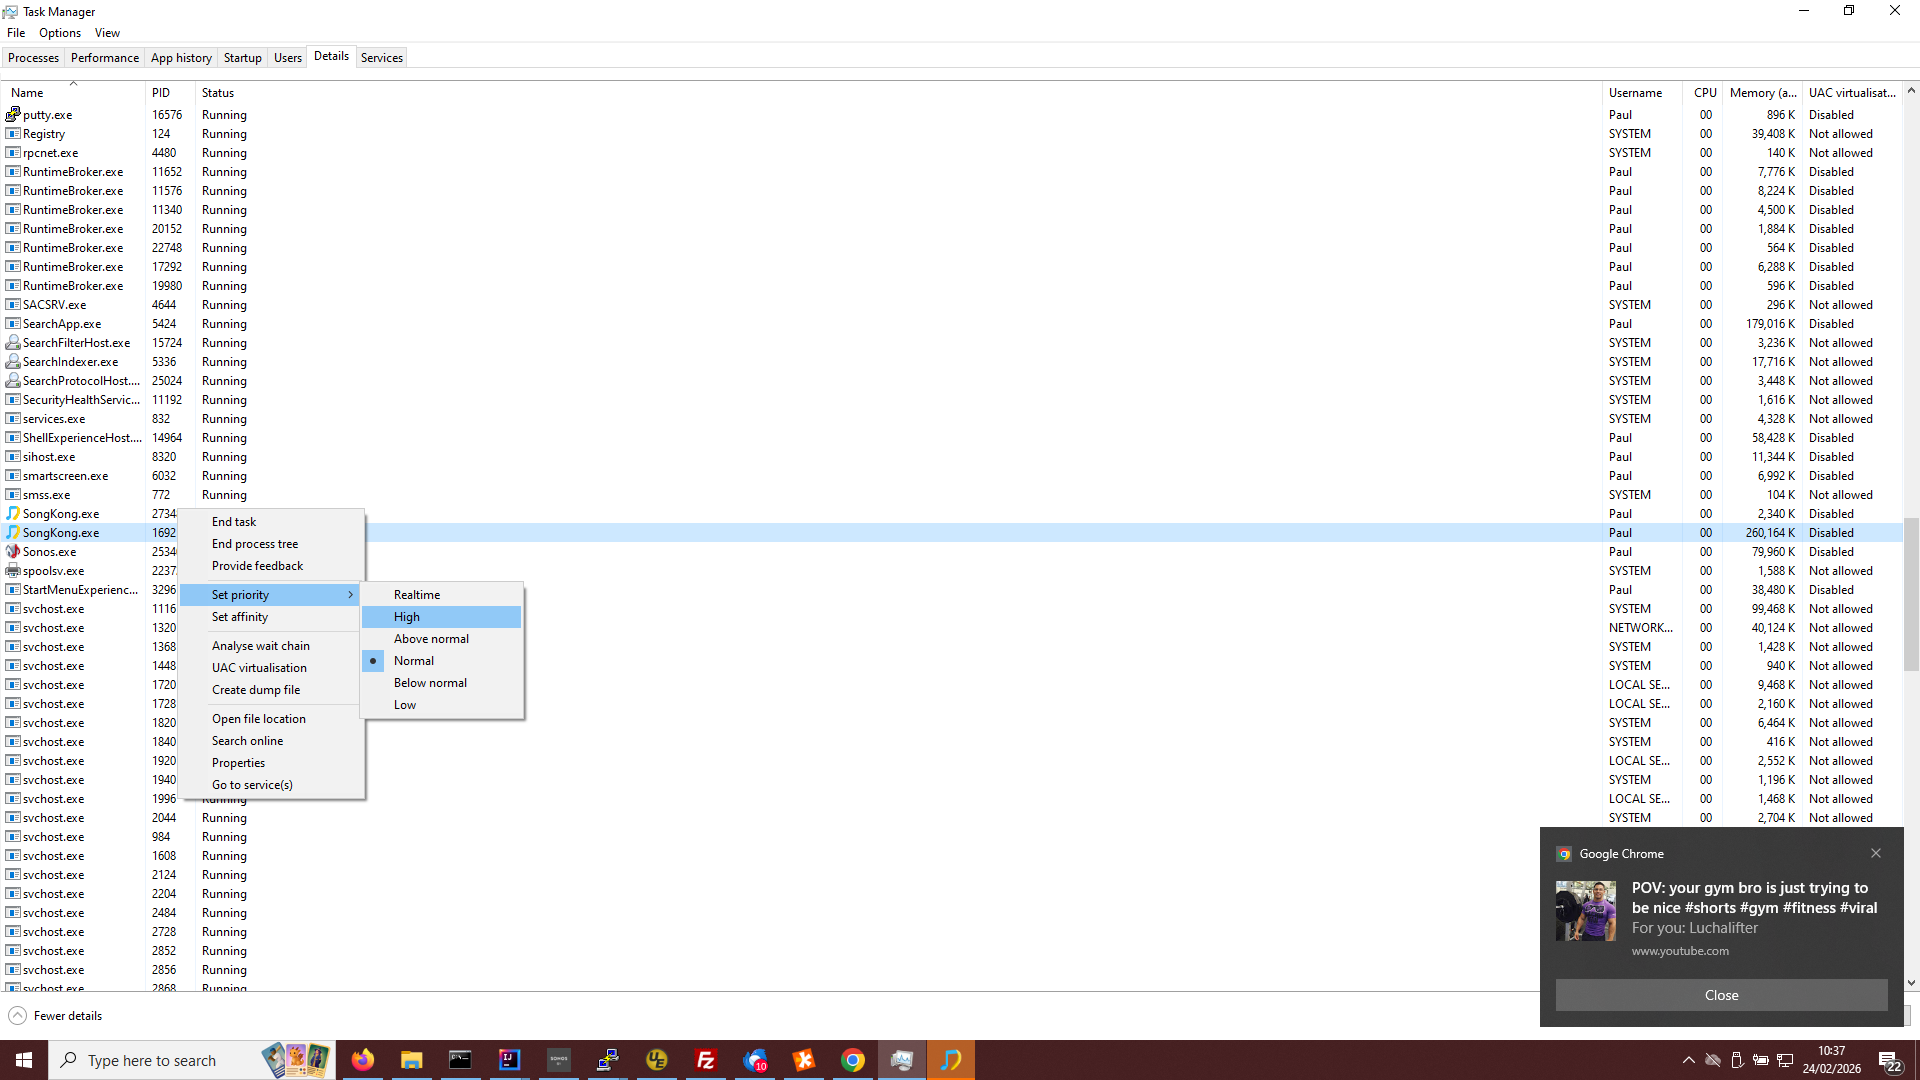Viewport: 1920px width, 1080px height.
Task: Open Google Chrome from the taskbar
Action: [853, 1060]
